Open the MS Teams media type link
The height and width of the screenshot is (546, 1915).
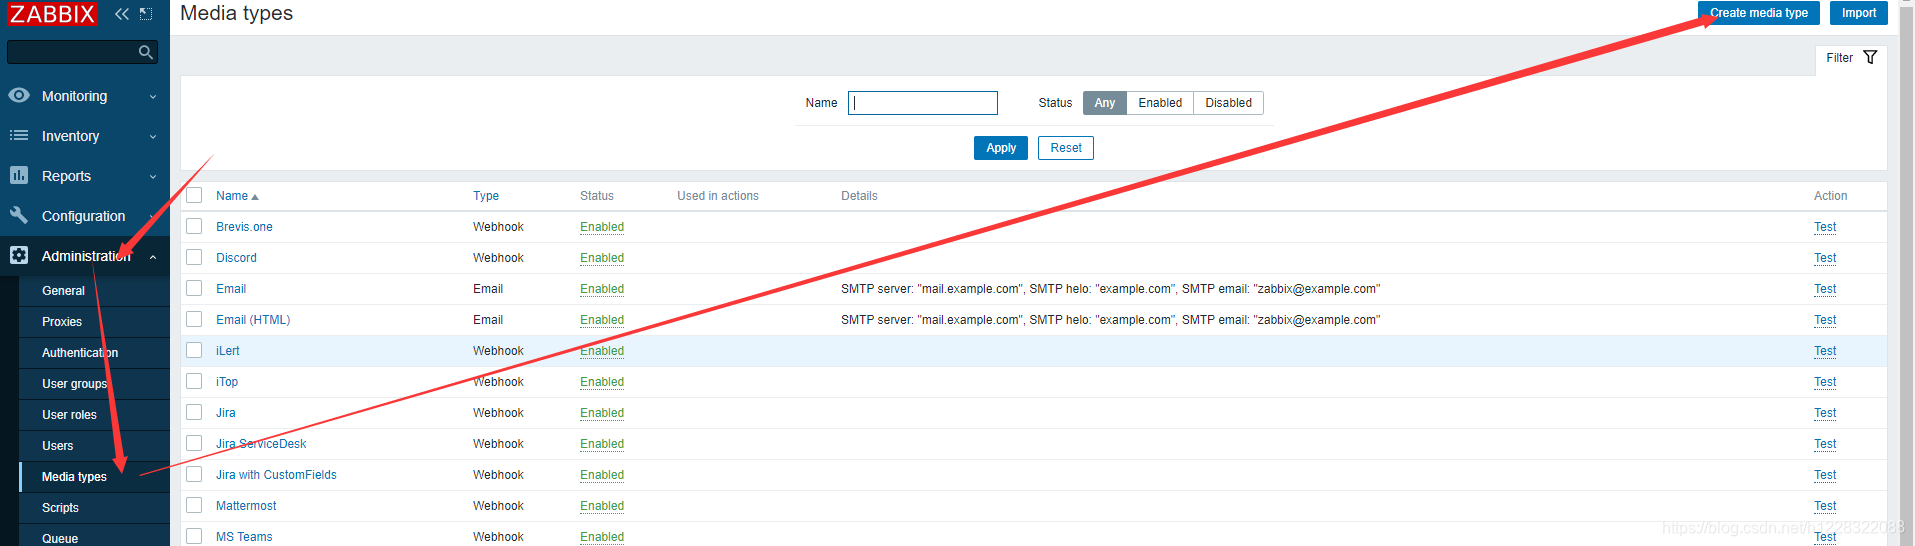pos(244,537)
